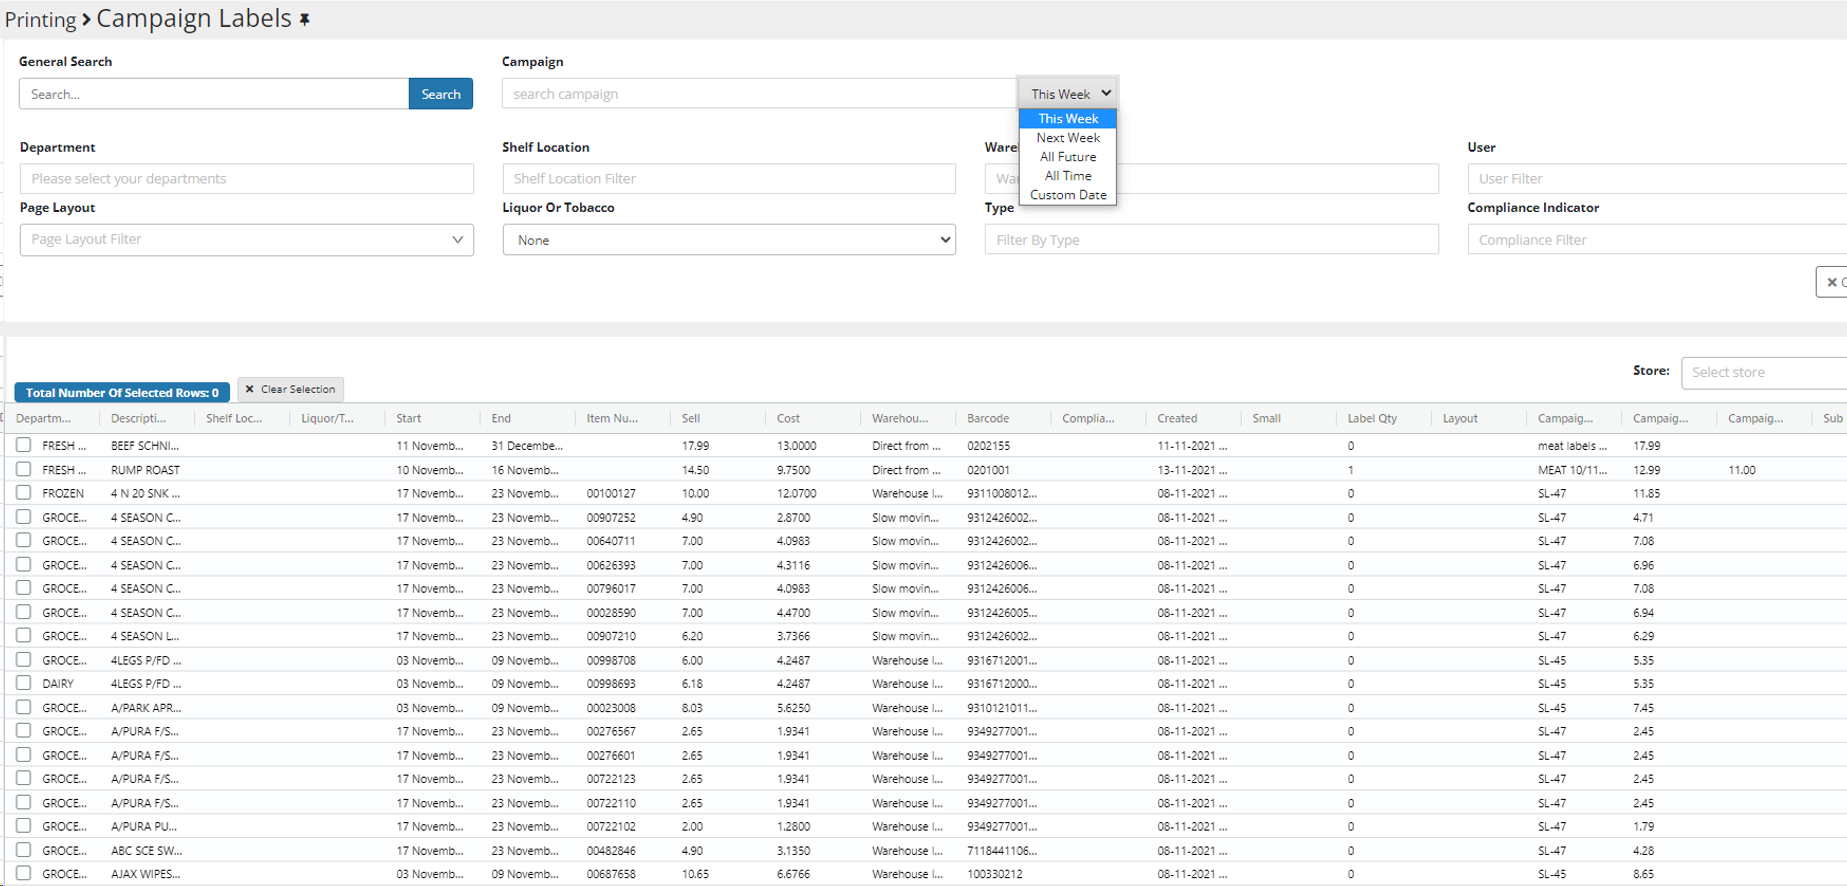Click item number 00023008

pos(611,708)
